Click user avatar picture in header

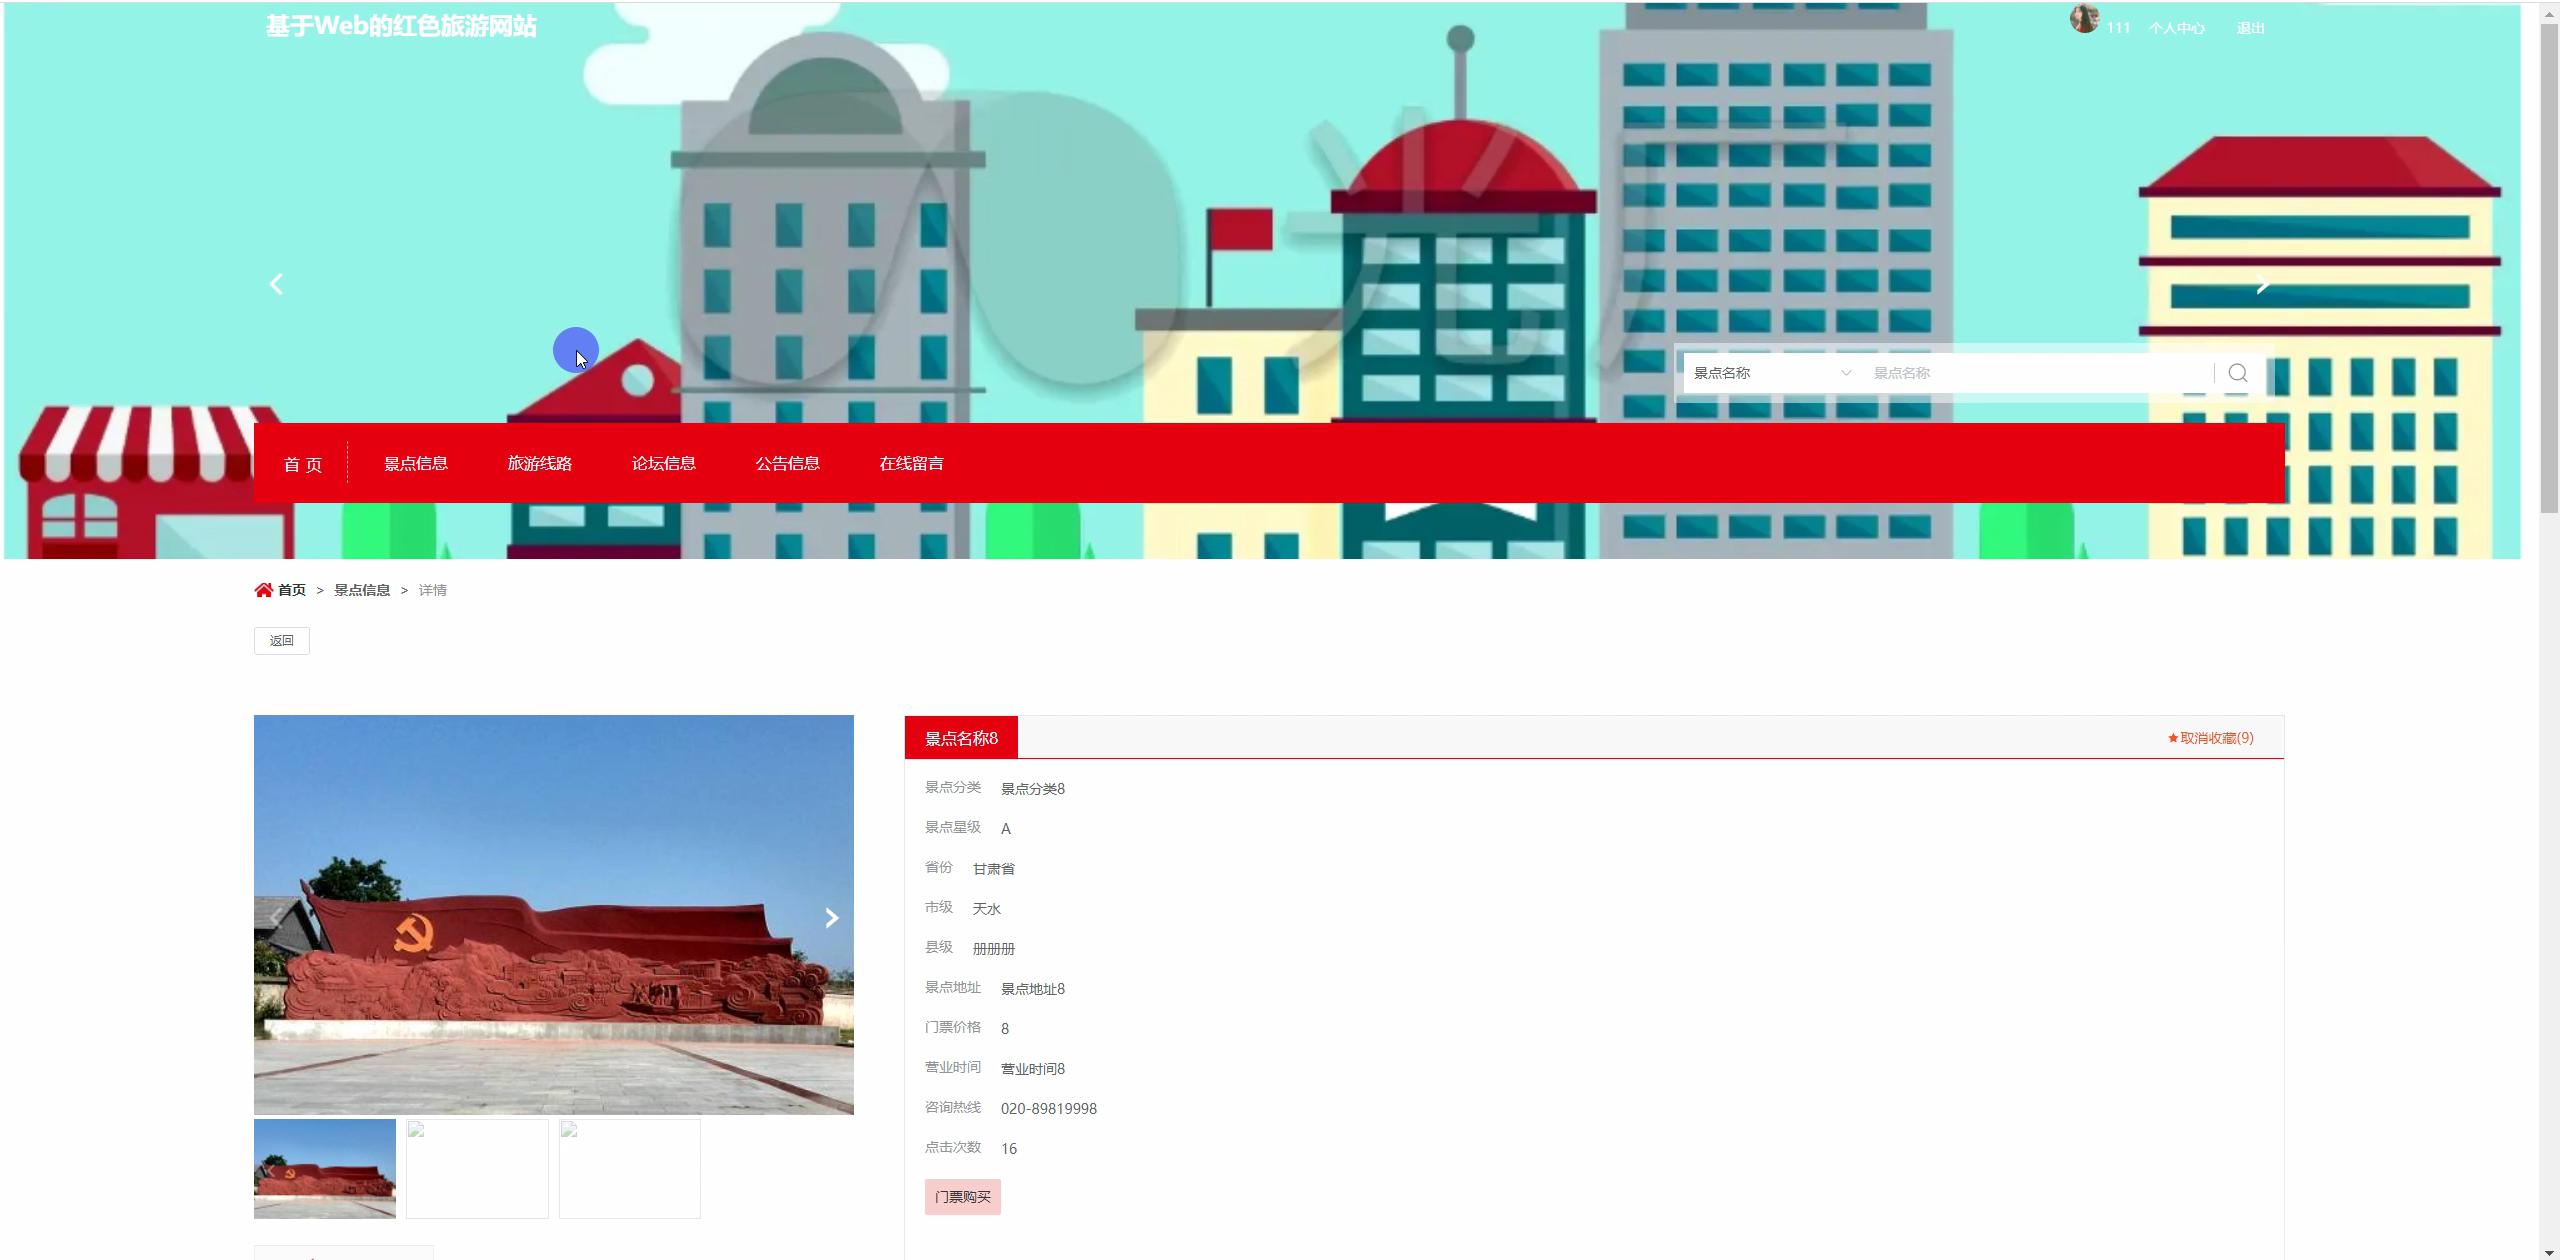click(2084, 20)
